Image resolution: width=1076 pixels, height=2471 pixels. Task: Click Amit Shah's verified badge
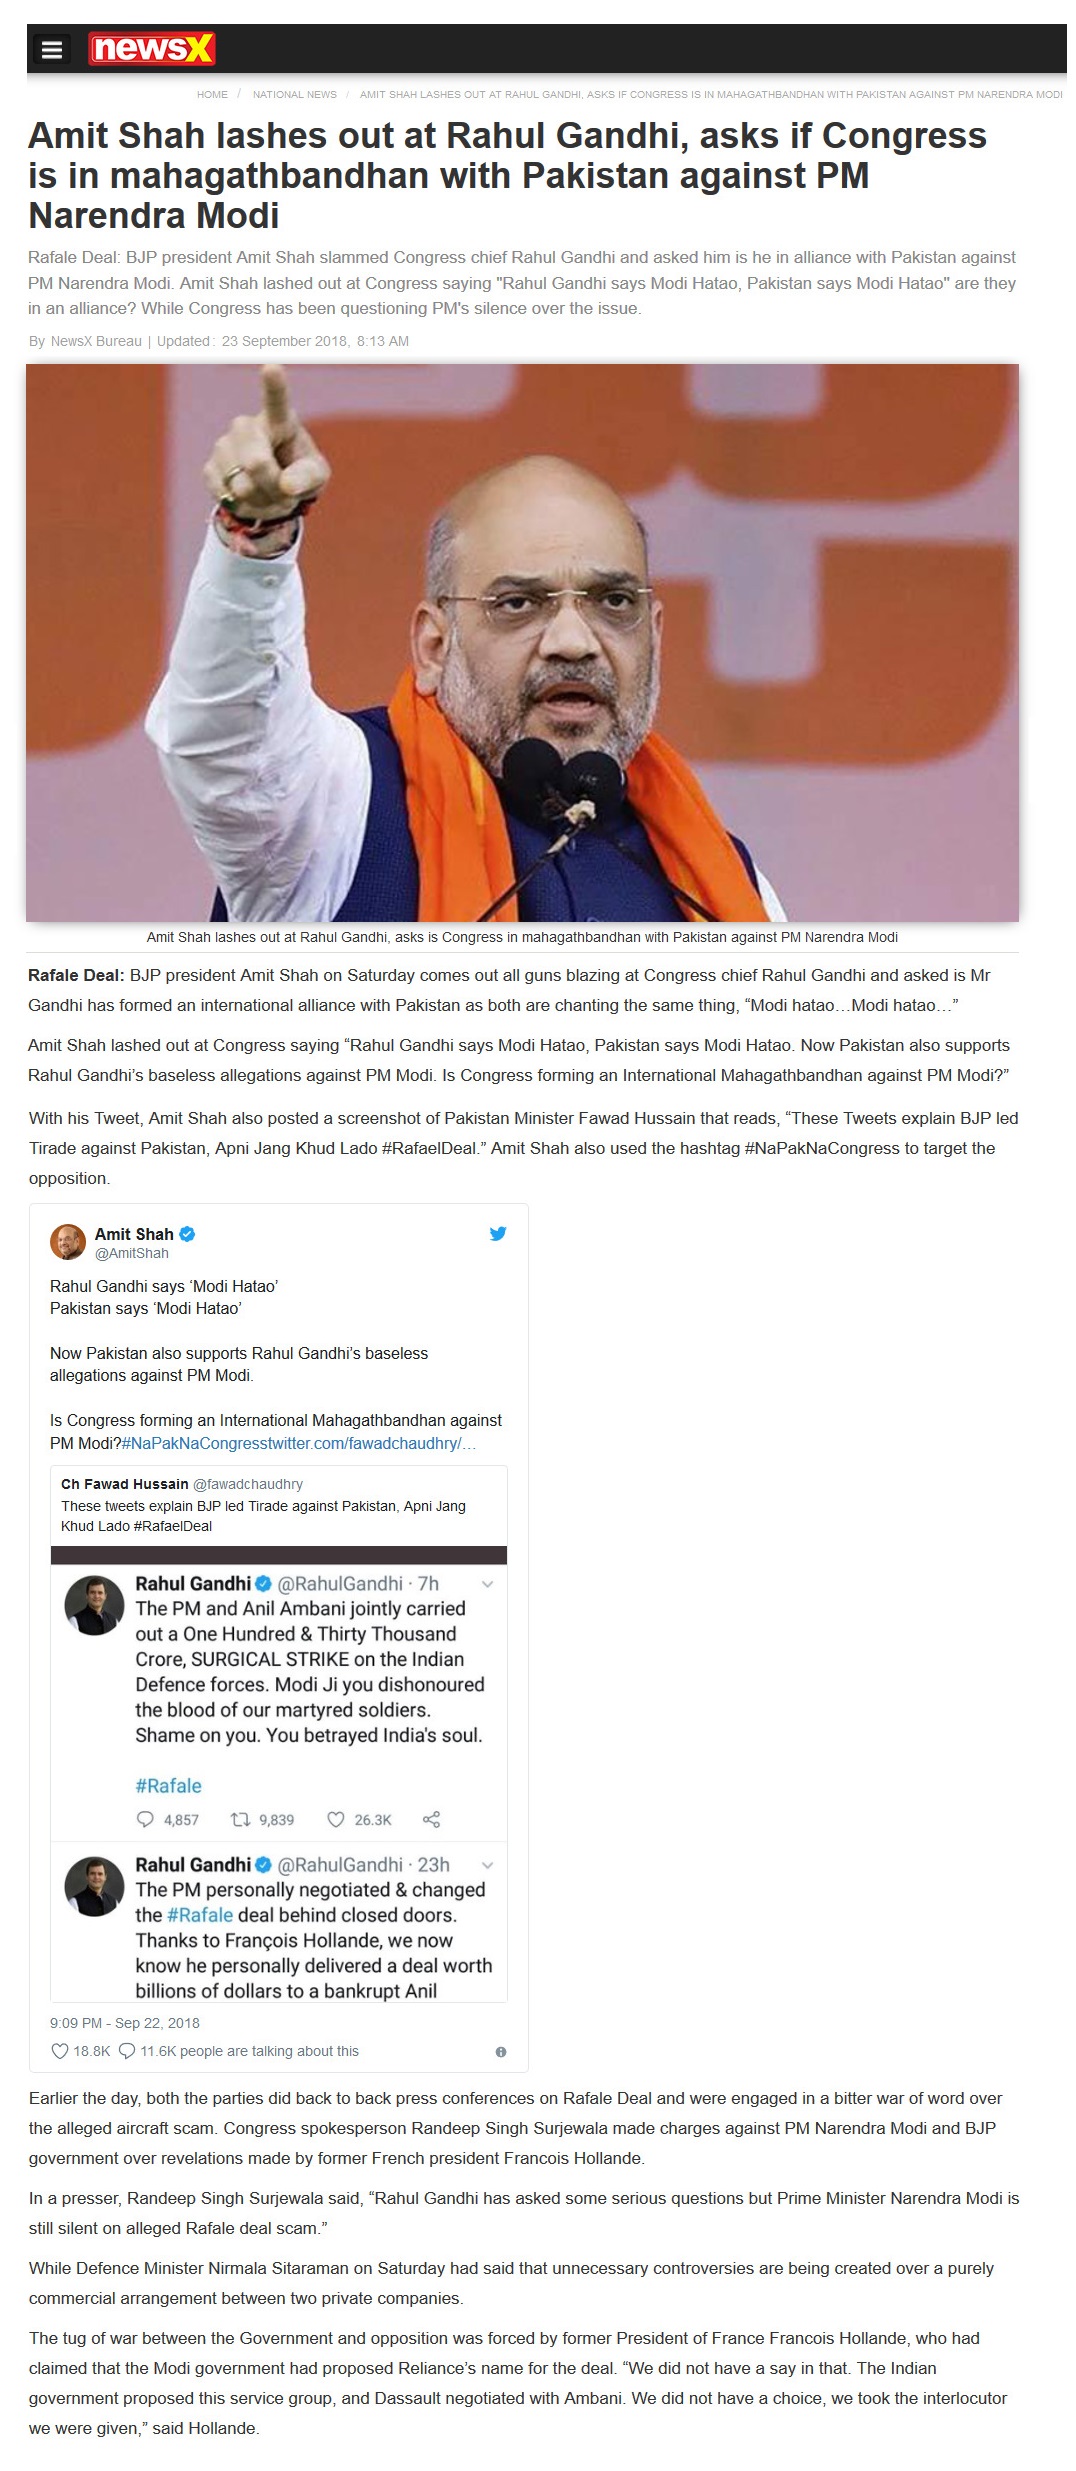[187, 1234]
